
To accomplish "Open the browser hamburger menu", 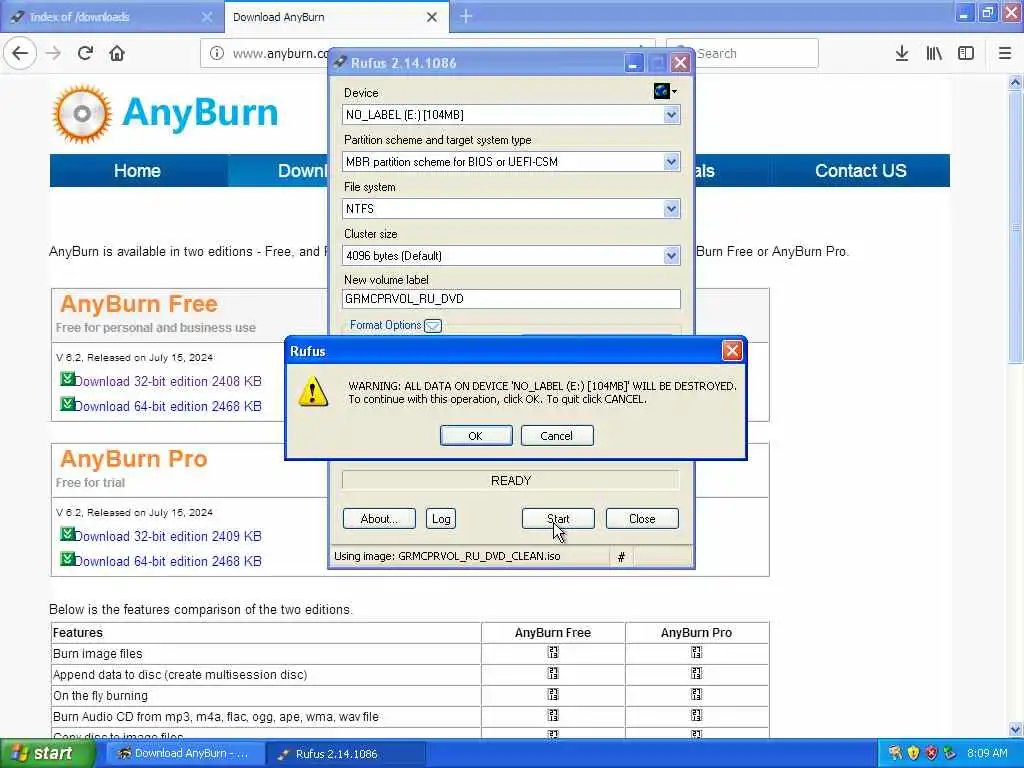I will point(1005,53).
